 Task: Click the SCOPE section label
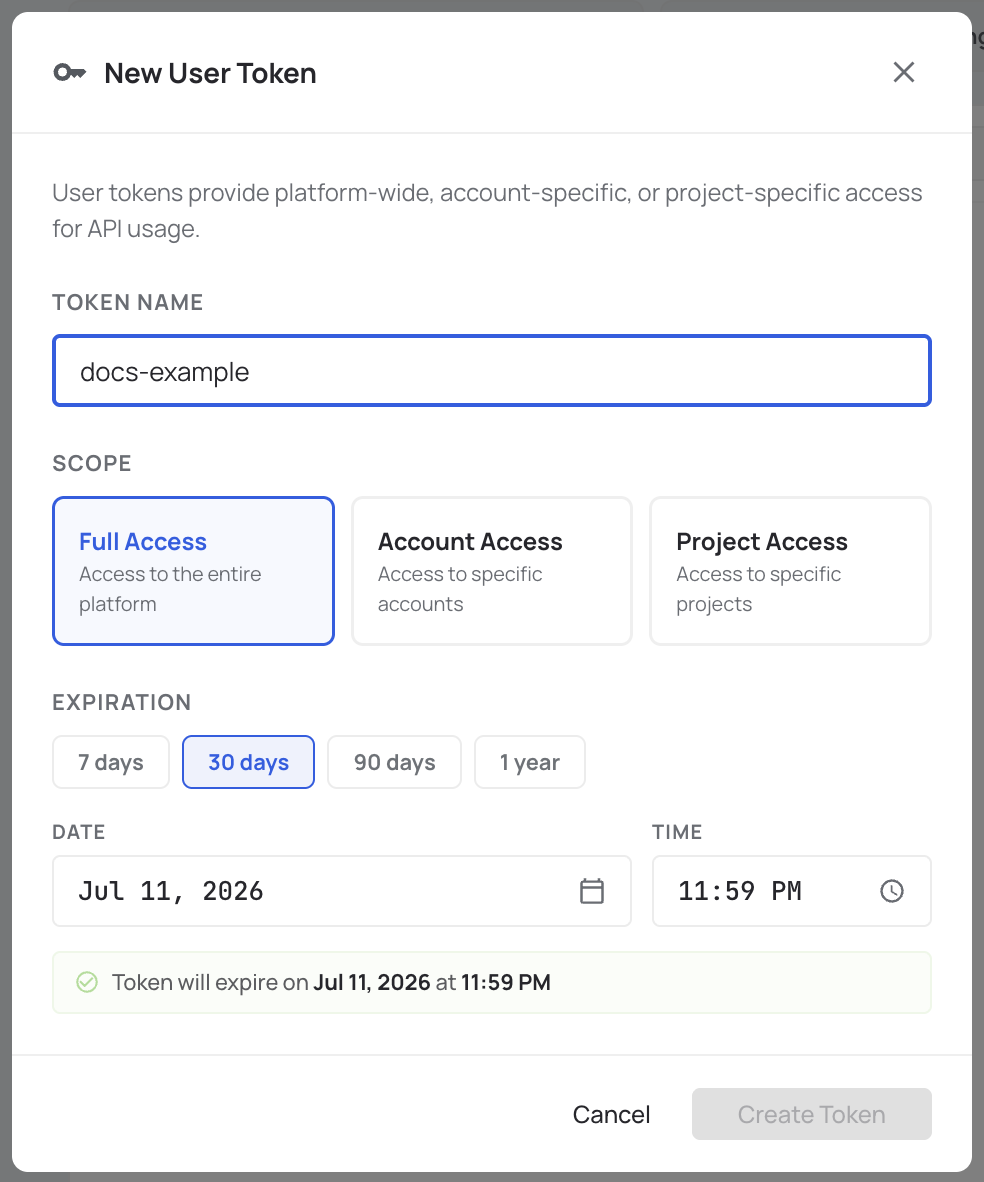(91, 463)
